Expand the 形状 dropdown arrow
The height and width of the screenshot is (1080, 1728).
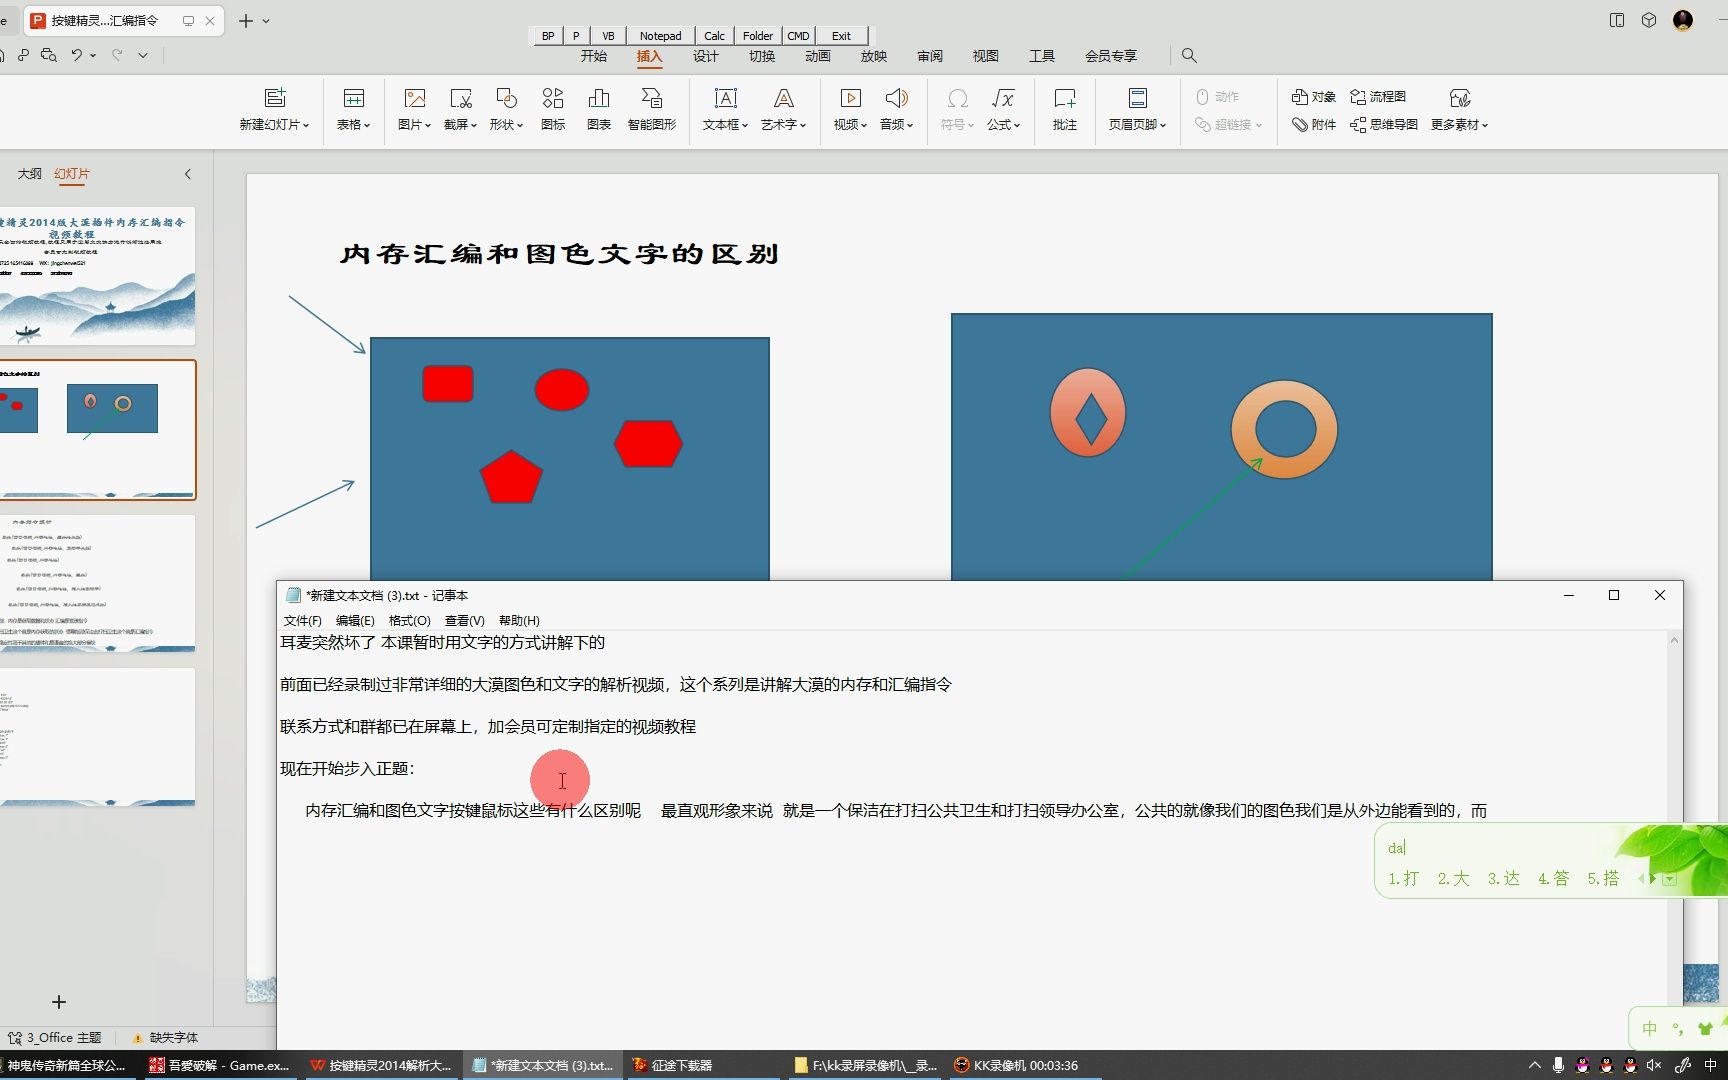(x=520, y=126)
